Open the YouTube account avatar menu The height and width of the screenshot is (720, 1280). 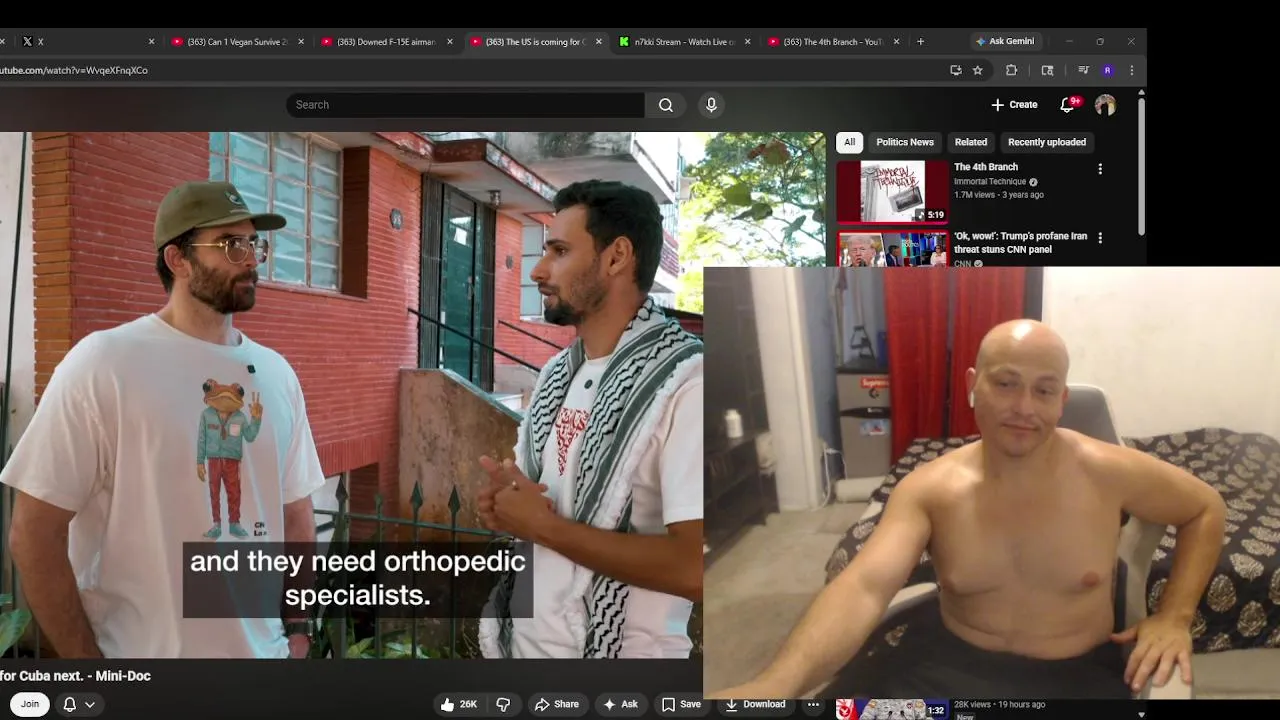(1105, 104)
